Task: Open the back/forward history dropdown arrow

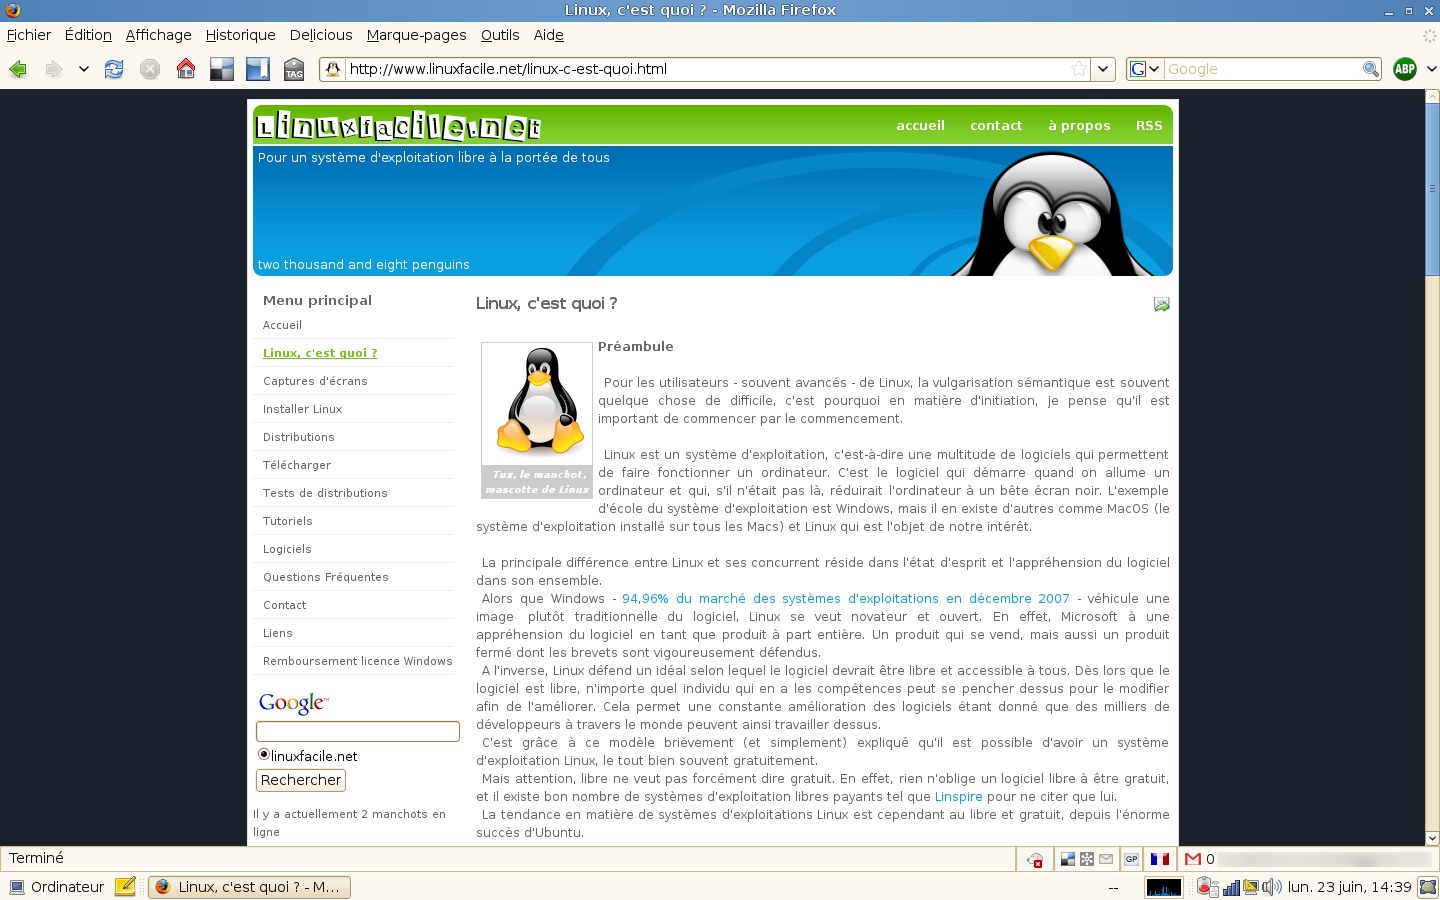Action: pyautogui.click(x=84, y=69)
